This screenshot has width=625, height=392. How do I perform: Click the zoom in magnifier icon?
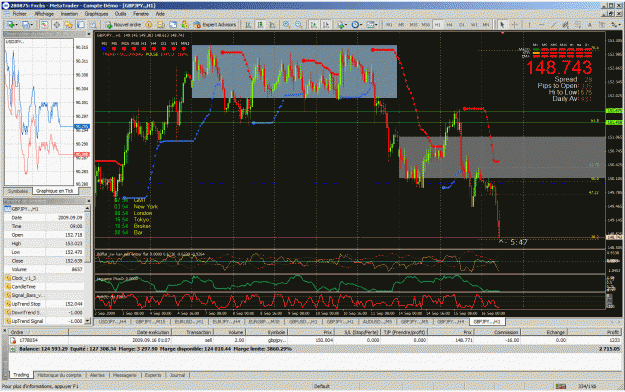(x=286, y=25)
